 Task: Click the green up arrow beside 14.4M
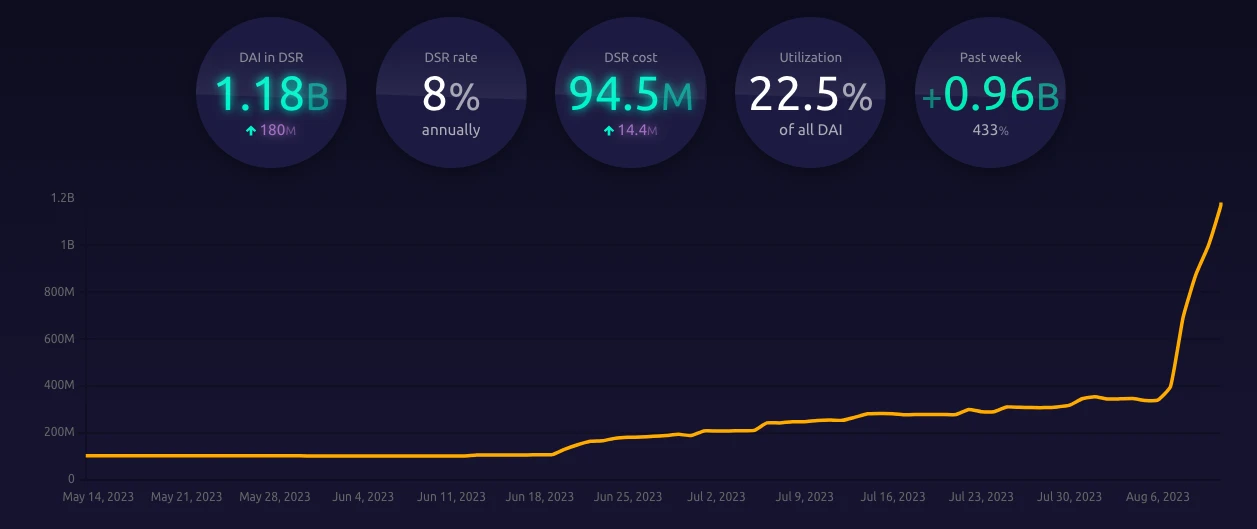click(x=609, y=130)
